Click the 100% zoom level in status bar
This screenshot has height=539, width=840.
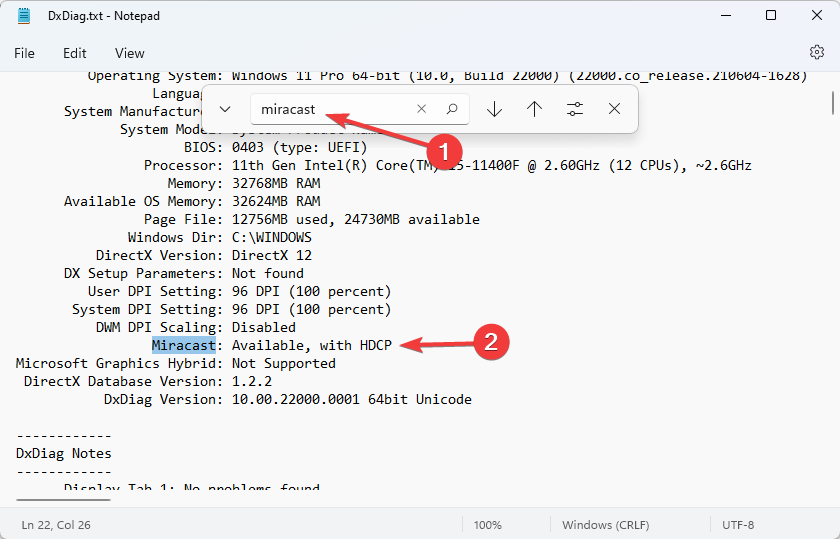pos(487,525)
